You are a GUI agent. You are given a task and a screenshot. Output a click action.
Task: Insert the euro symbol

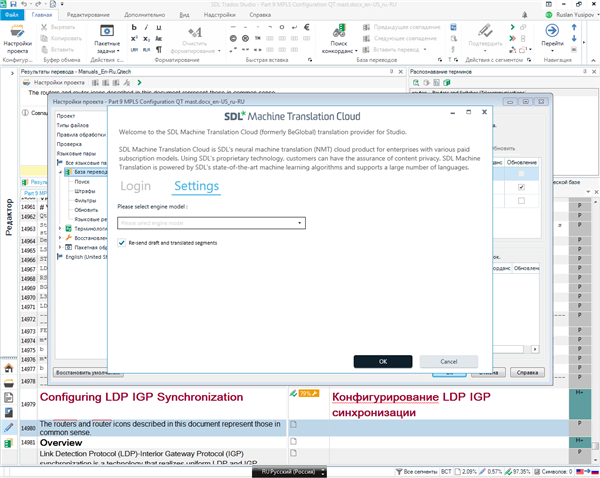[x=307, y=27]
